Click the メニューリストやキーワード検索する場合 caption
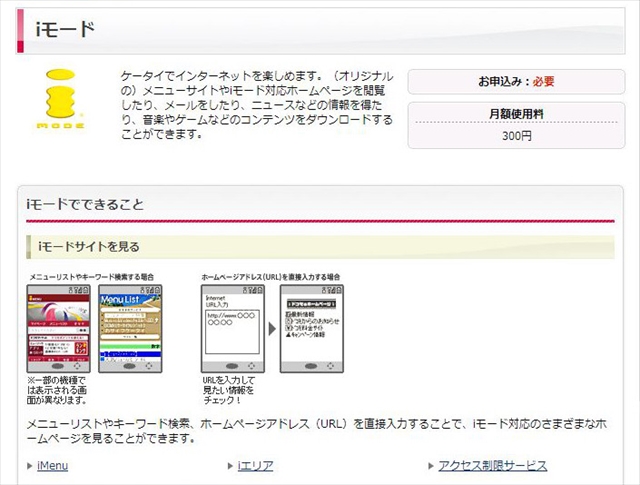 (92, 277)
